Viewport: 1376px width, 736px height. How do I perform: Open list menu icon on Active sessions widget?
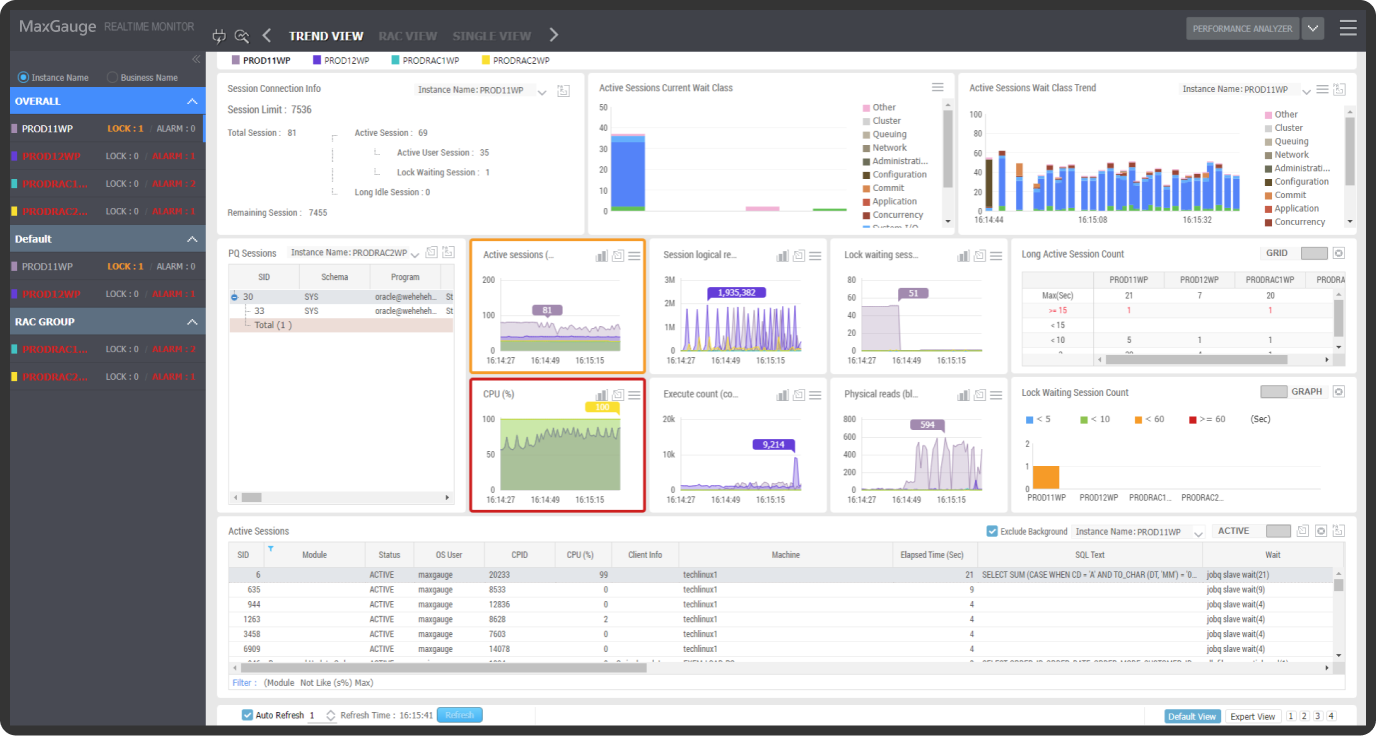(634, 256)
